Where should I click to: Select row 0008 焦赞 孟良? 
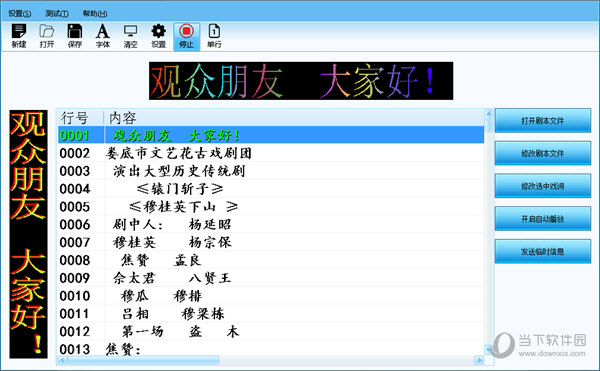tap(271, 260)
